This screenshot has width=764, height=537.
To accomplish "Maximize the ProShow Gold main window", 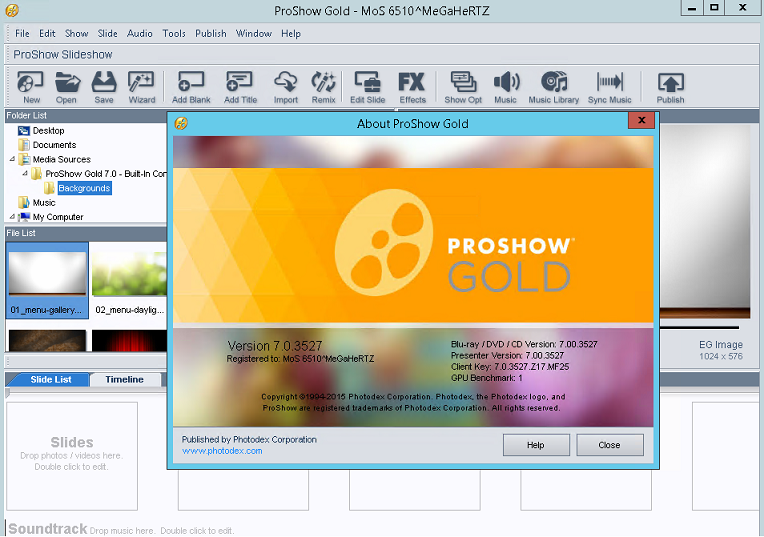I will (x=714, y=8).
